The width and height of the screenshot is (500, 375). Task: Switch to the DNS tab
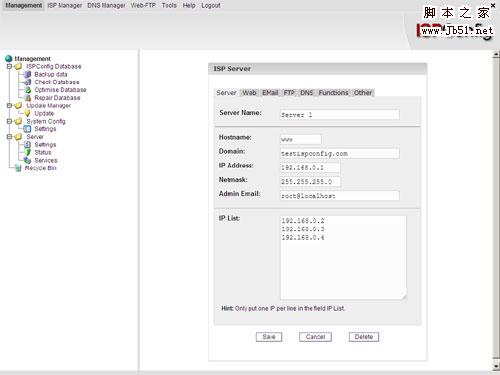tap(306, 93)
